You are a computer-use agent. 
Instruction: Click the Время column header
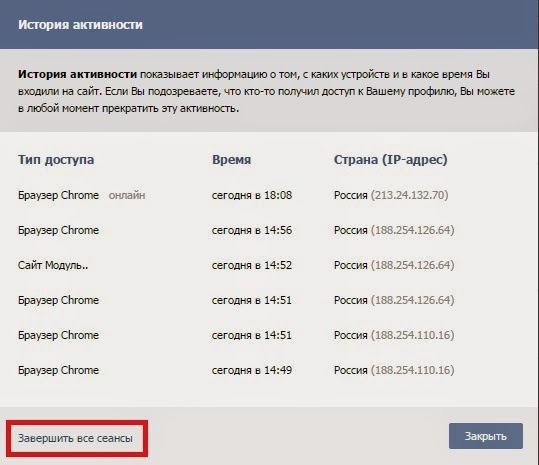[231, 160]
